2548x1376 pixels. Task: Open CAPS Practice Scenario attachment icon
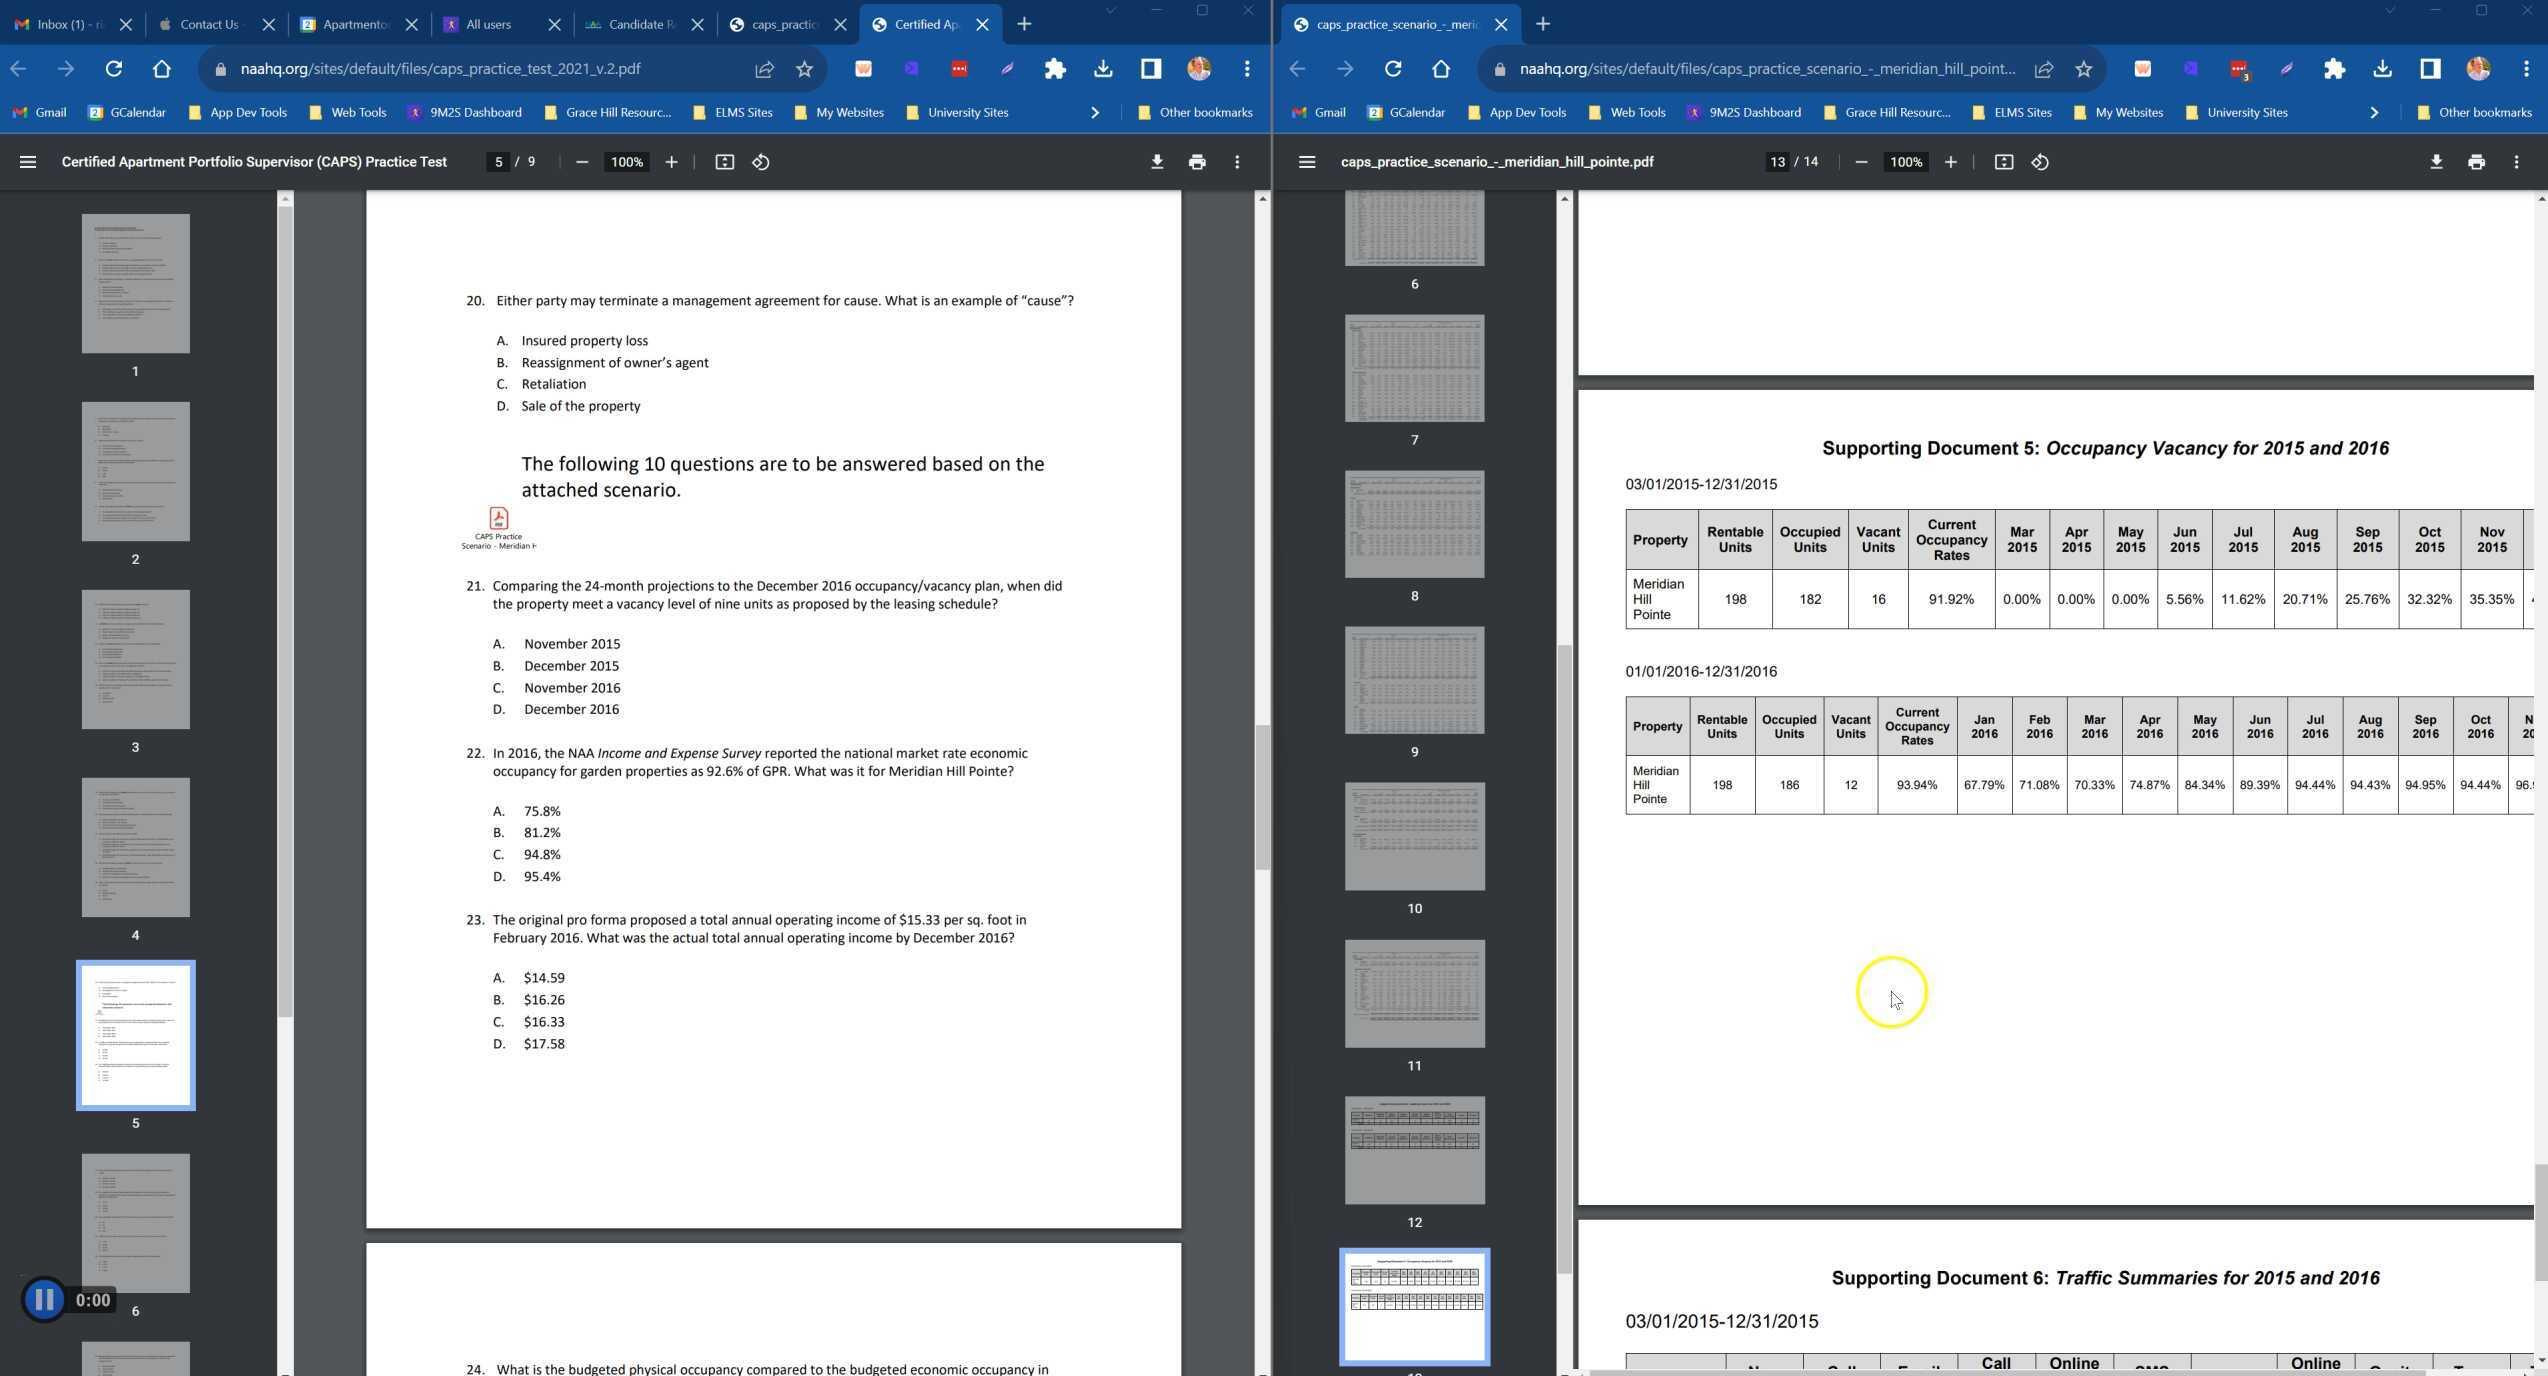(498, 519)
